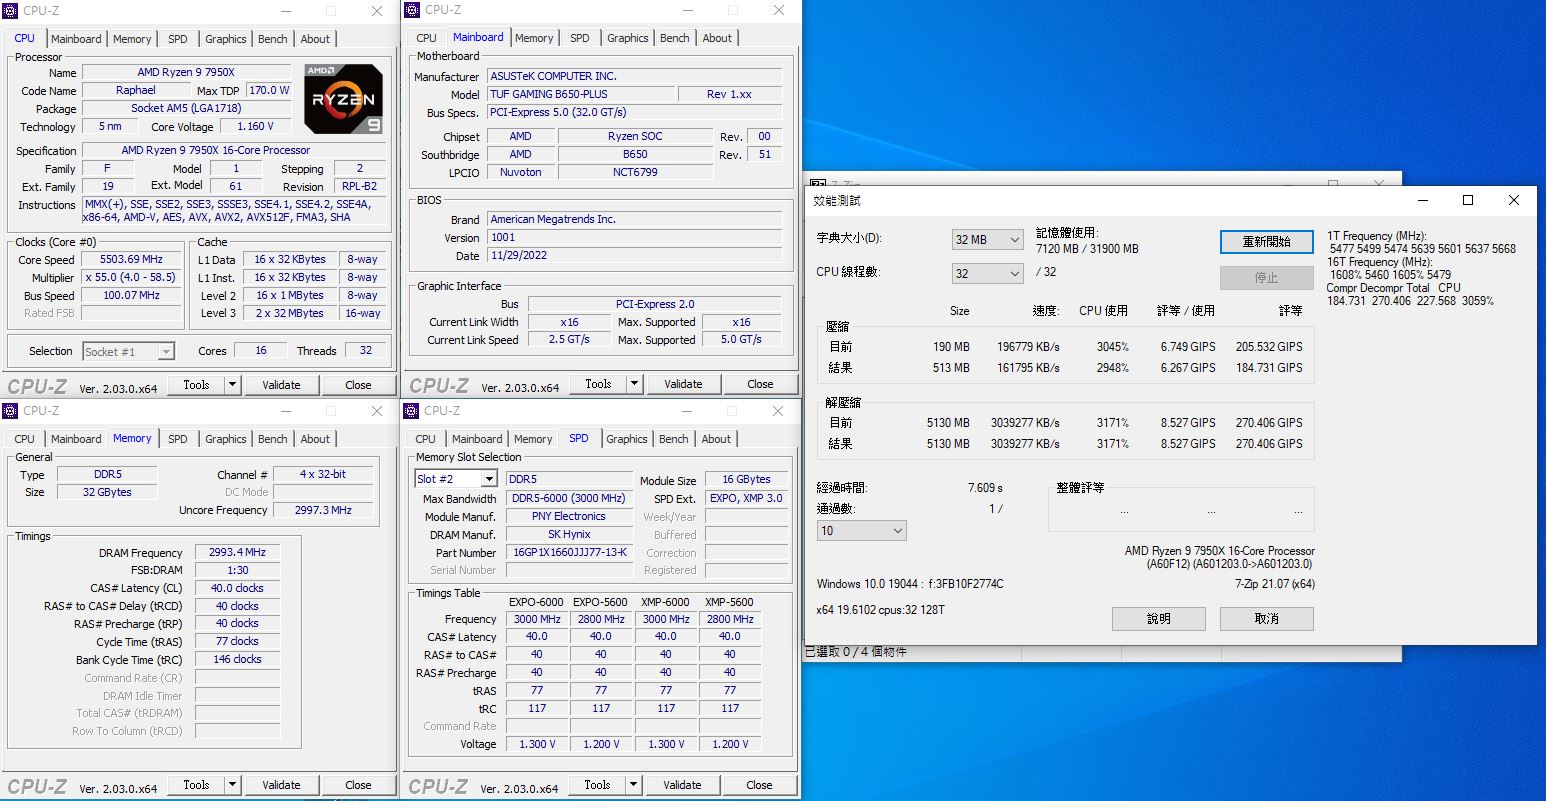This screenshot has height=801, width=1546.
Task: Select SPD tab in the Memory tab window
Action: 178,439
